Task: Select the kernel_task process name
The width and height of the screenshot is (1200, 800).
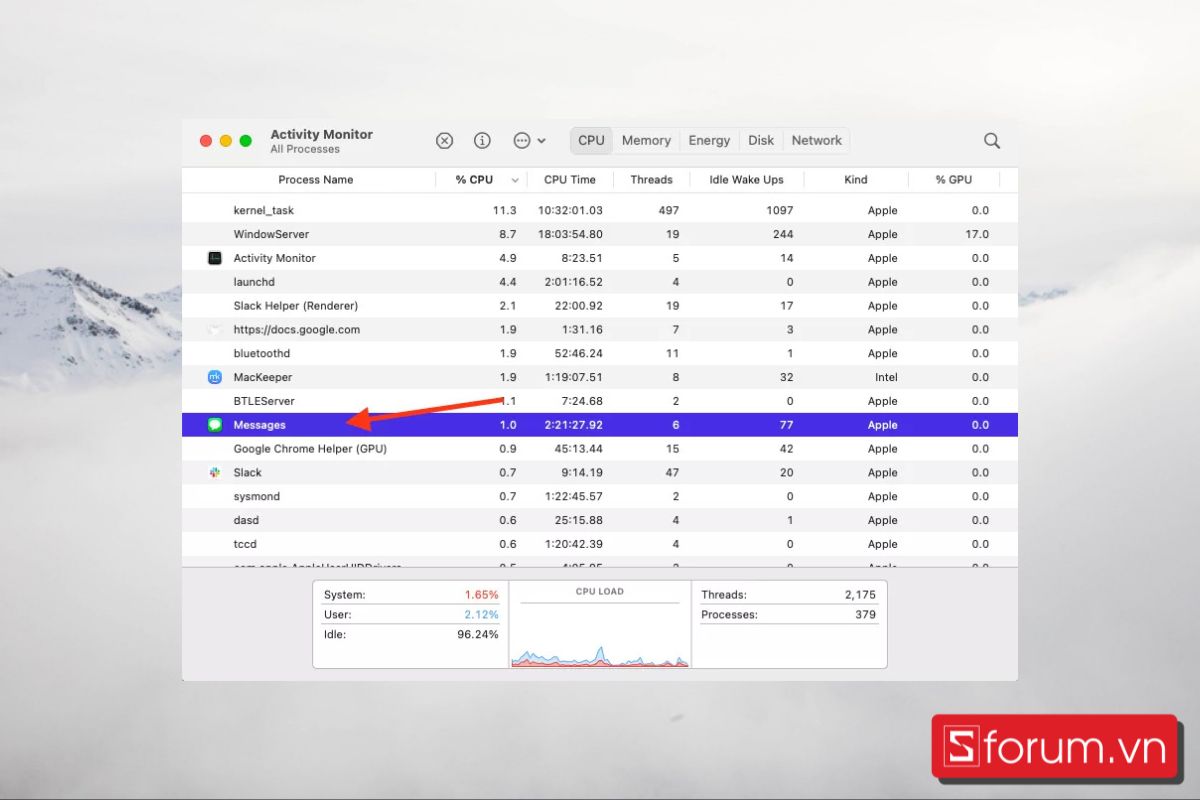Action: pos(263,211)
